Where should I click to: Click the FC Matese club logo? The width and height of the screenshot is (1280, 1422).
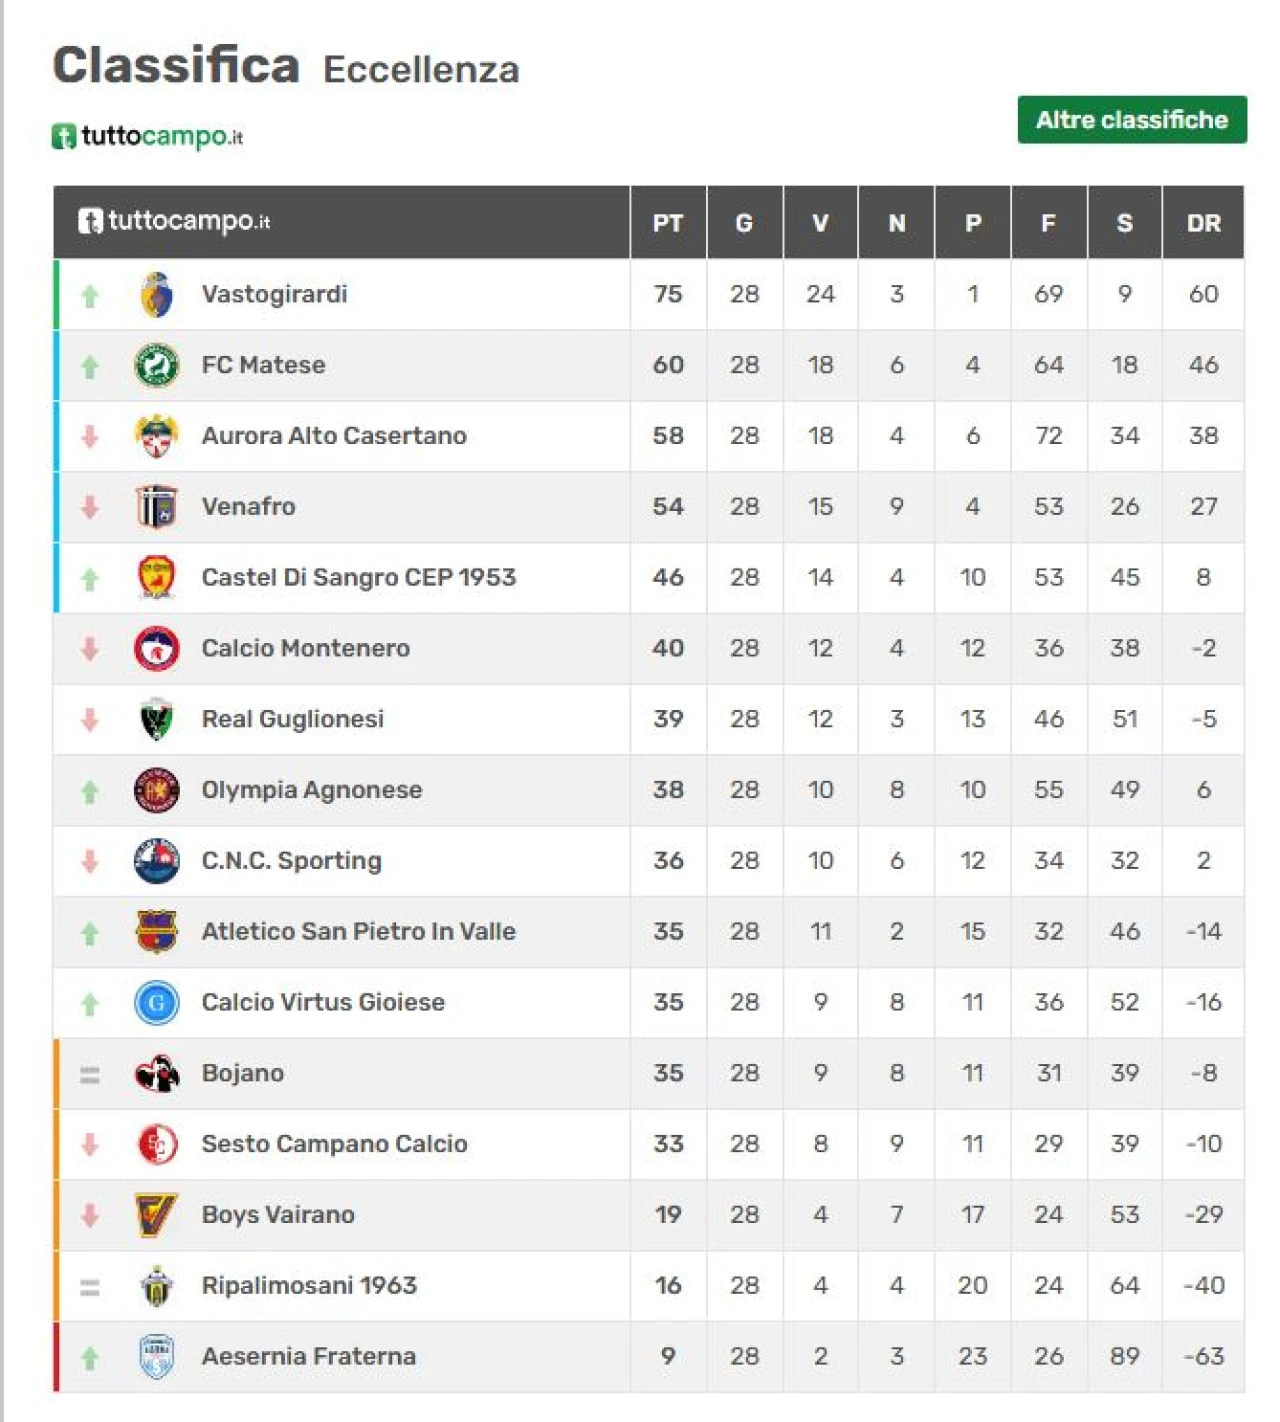157,365
